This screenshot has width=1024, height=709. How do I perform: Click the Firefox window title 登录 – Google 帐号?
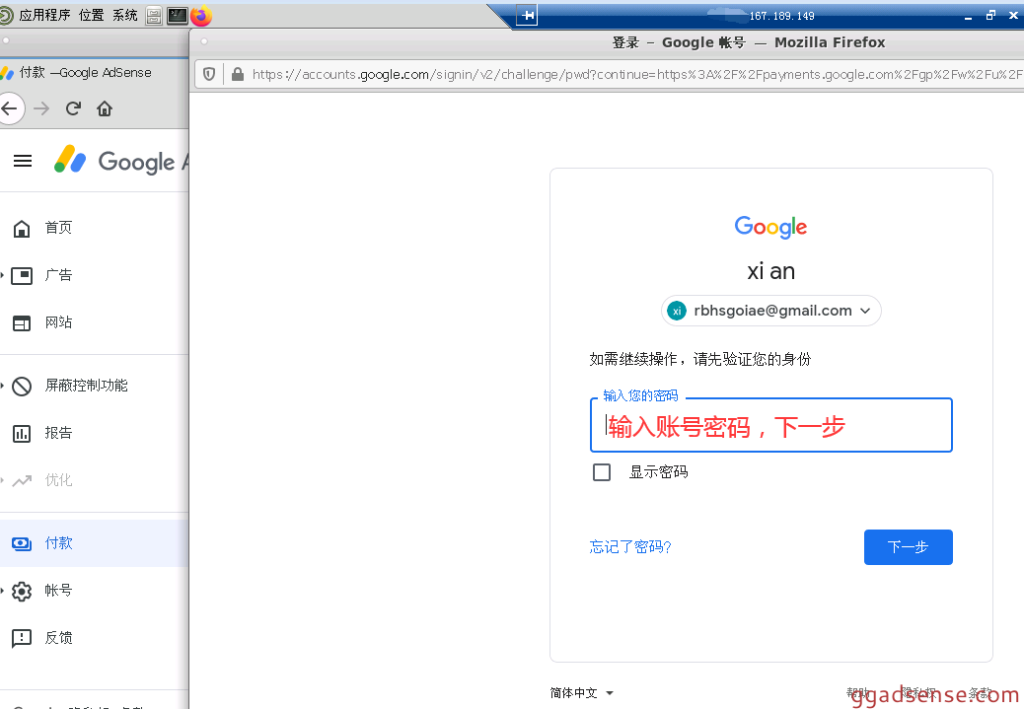point(679,42)
